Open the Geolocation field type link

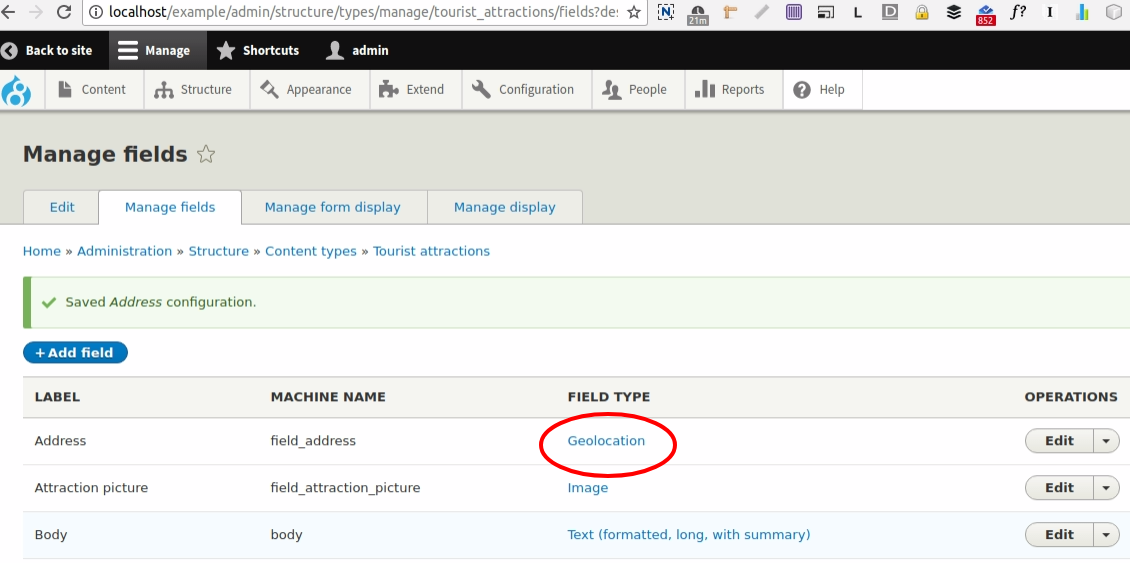click(606, 441)
